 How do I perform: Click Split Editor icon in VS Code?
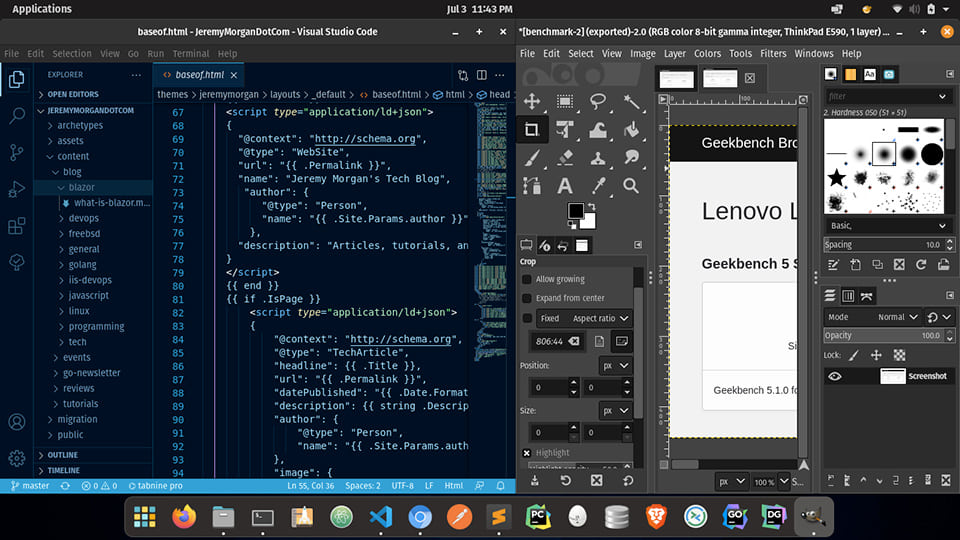click(x=482, y=75)
